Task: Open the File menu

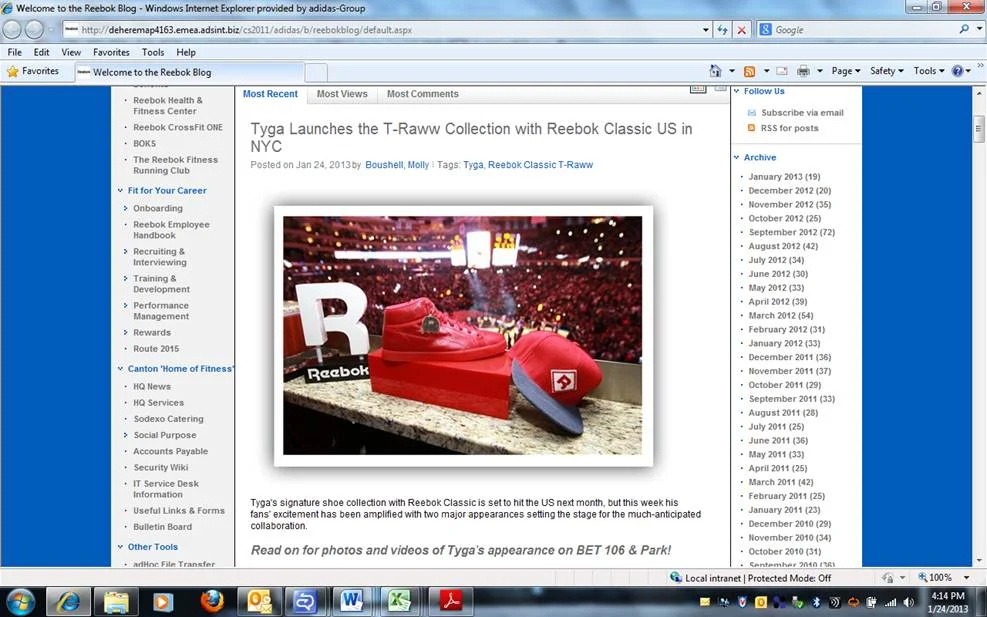Action: [14, 52]
